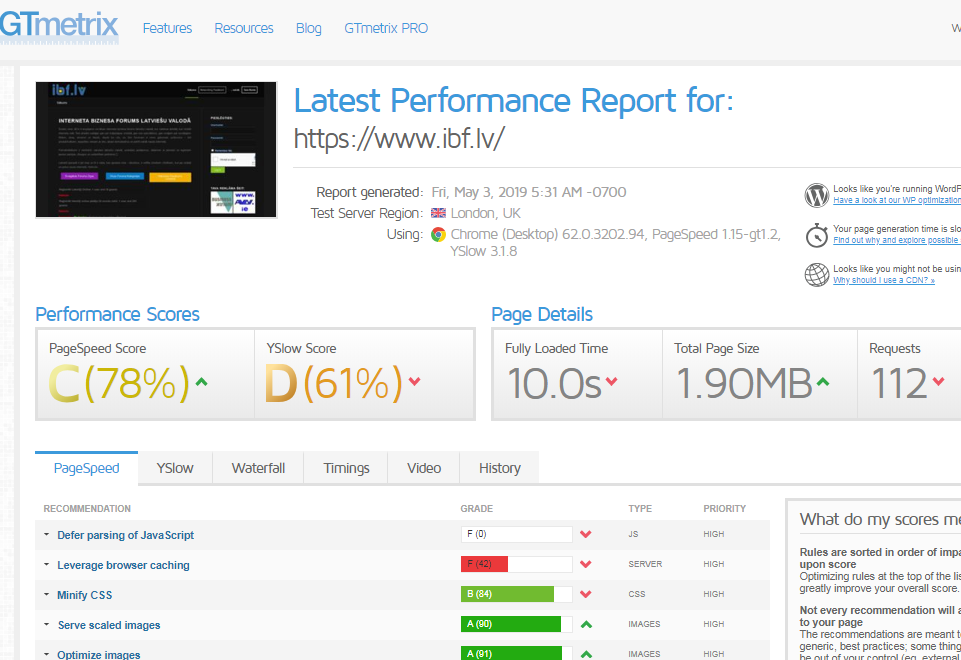Switch to the YSlow tab
The width and height of the screenshot is (961, 660).
(175, 468)
